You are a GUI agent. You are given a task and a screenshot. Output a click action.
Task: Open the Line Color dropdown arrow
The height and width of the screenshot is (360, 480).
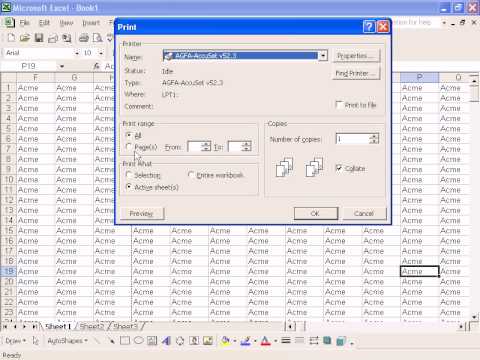[x=255, y=341]
